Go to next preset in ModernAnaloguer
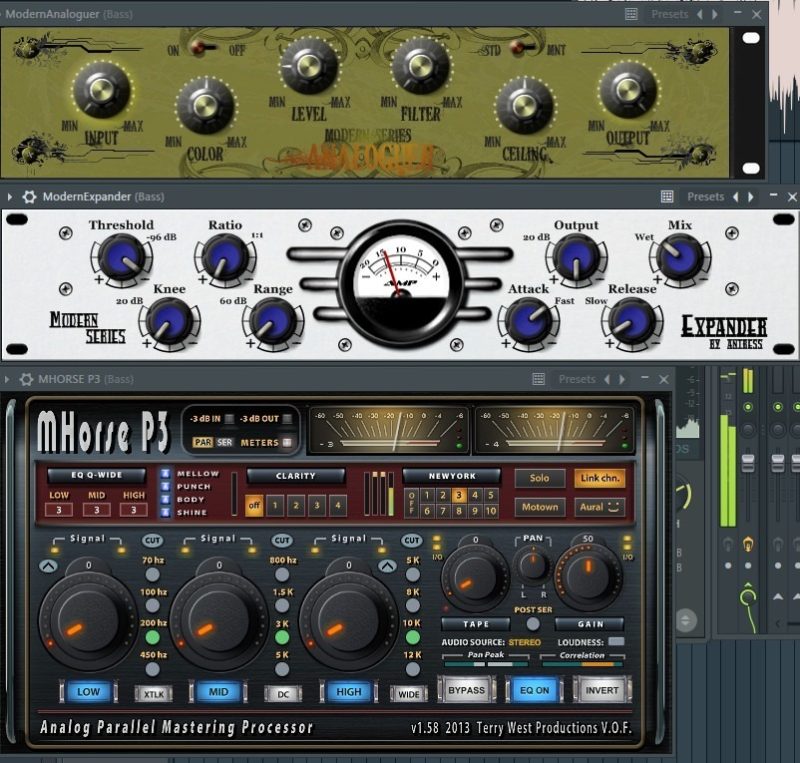The width and height of the screenshot is (800, 763). click(715, 14)
